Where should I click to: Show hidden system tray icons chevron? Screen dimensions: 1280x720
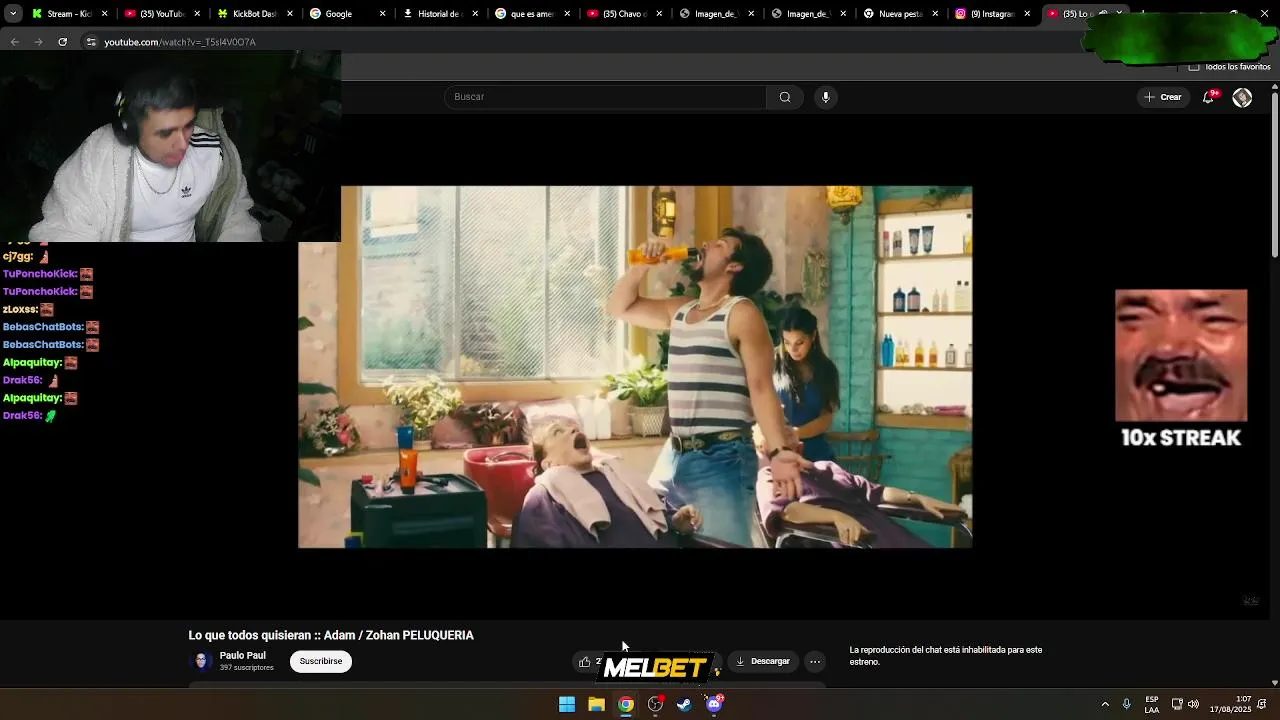click(x=1105, y=704)
